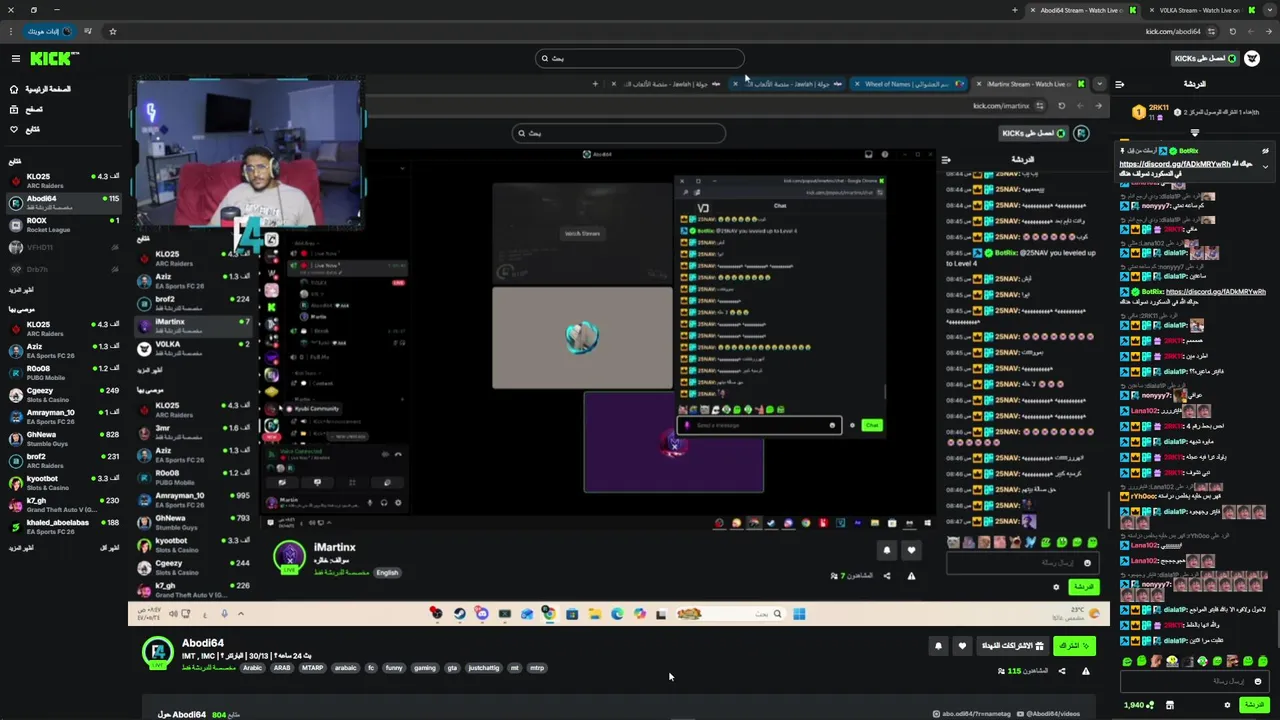Open Cgeezy recommended channel
Viewport: 1280px width, 720px height.
point(64,395)
